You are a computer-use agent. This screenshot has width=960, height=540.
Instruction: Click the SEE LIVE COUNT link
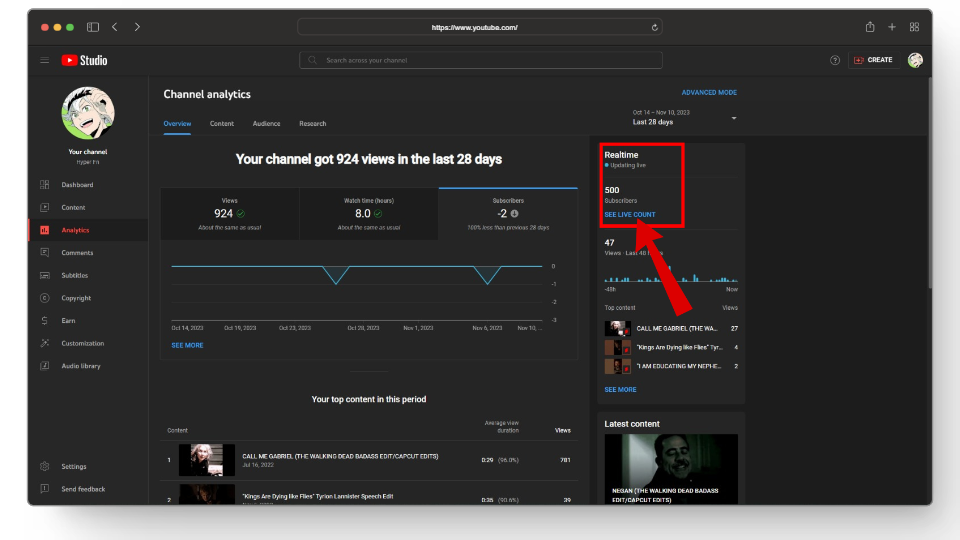[x=630, y=215]
